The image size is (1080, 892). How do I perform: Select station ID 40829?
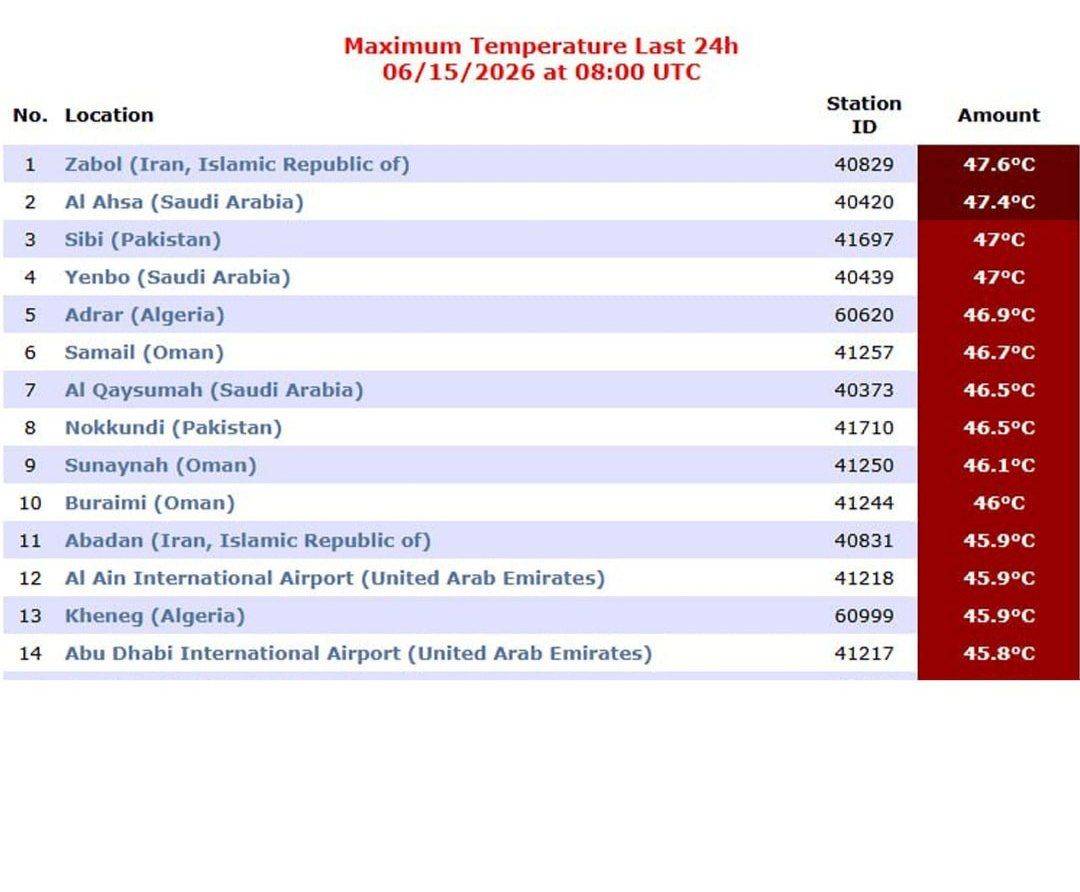coord(864,165)
